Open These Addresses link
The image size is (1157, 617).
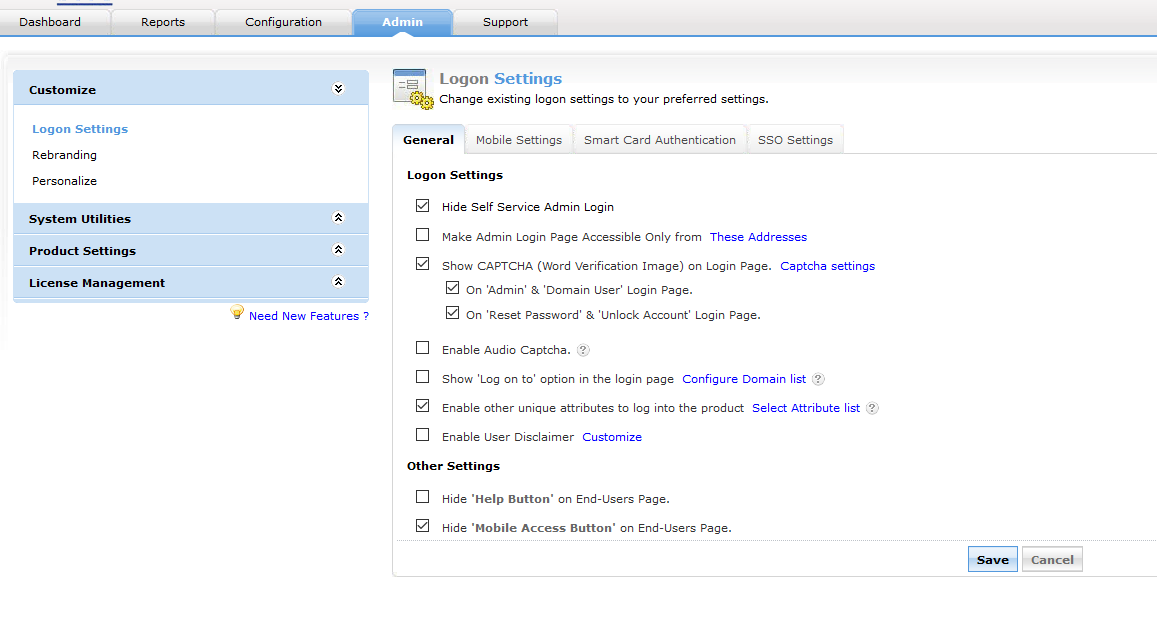pos(758,237)
